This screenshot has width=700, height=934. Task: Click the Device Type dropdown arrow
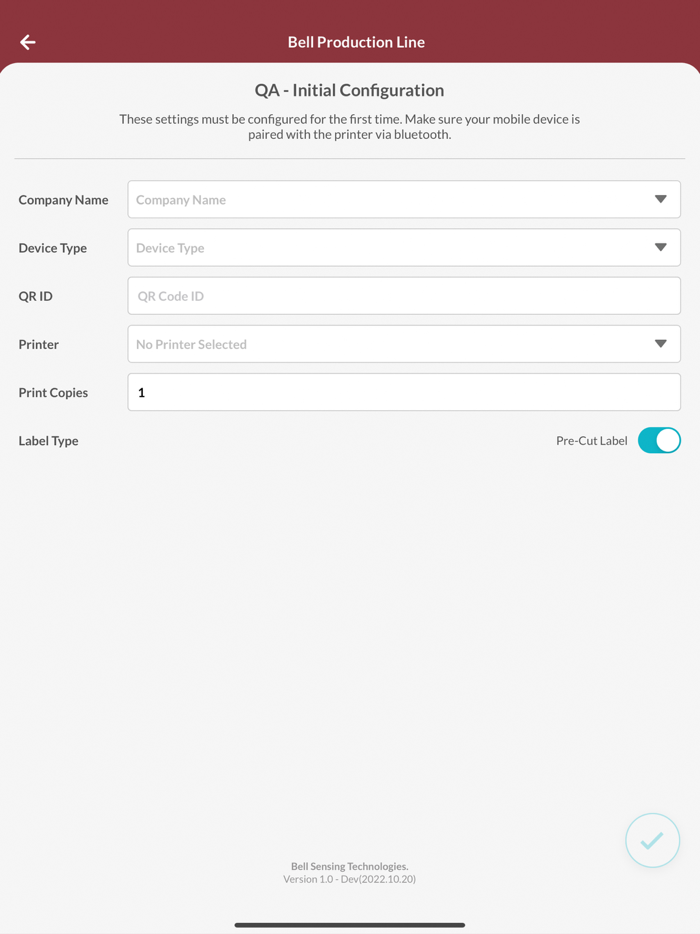tap(661, 247)
